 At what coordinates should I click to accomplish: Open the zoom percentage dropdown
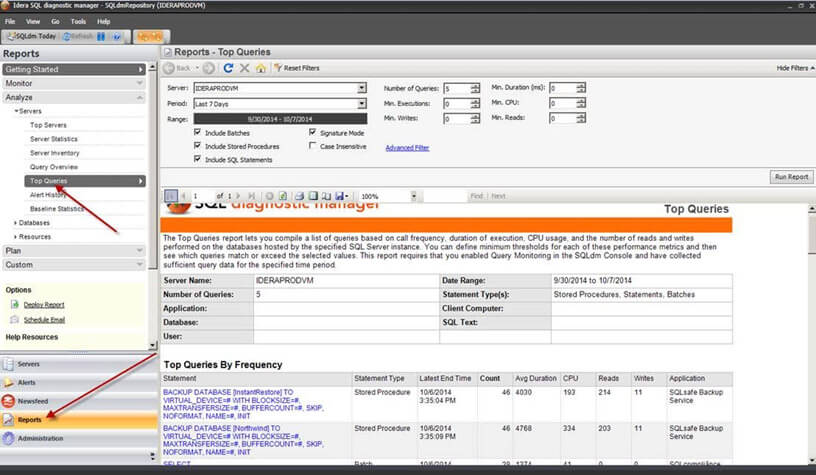414,196
